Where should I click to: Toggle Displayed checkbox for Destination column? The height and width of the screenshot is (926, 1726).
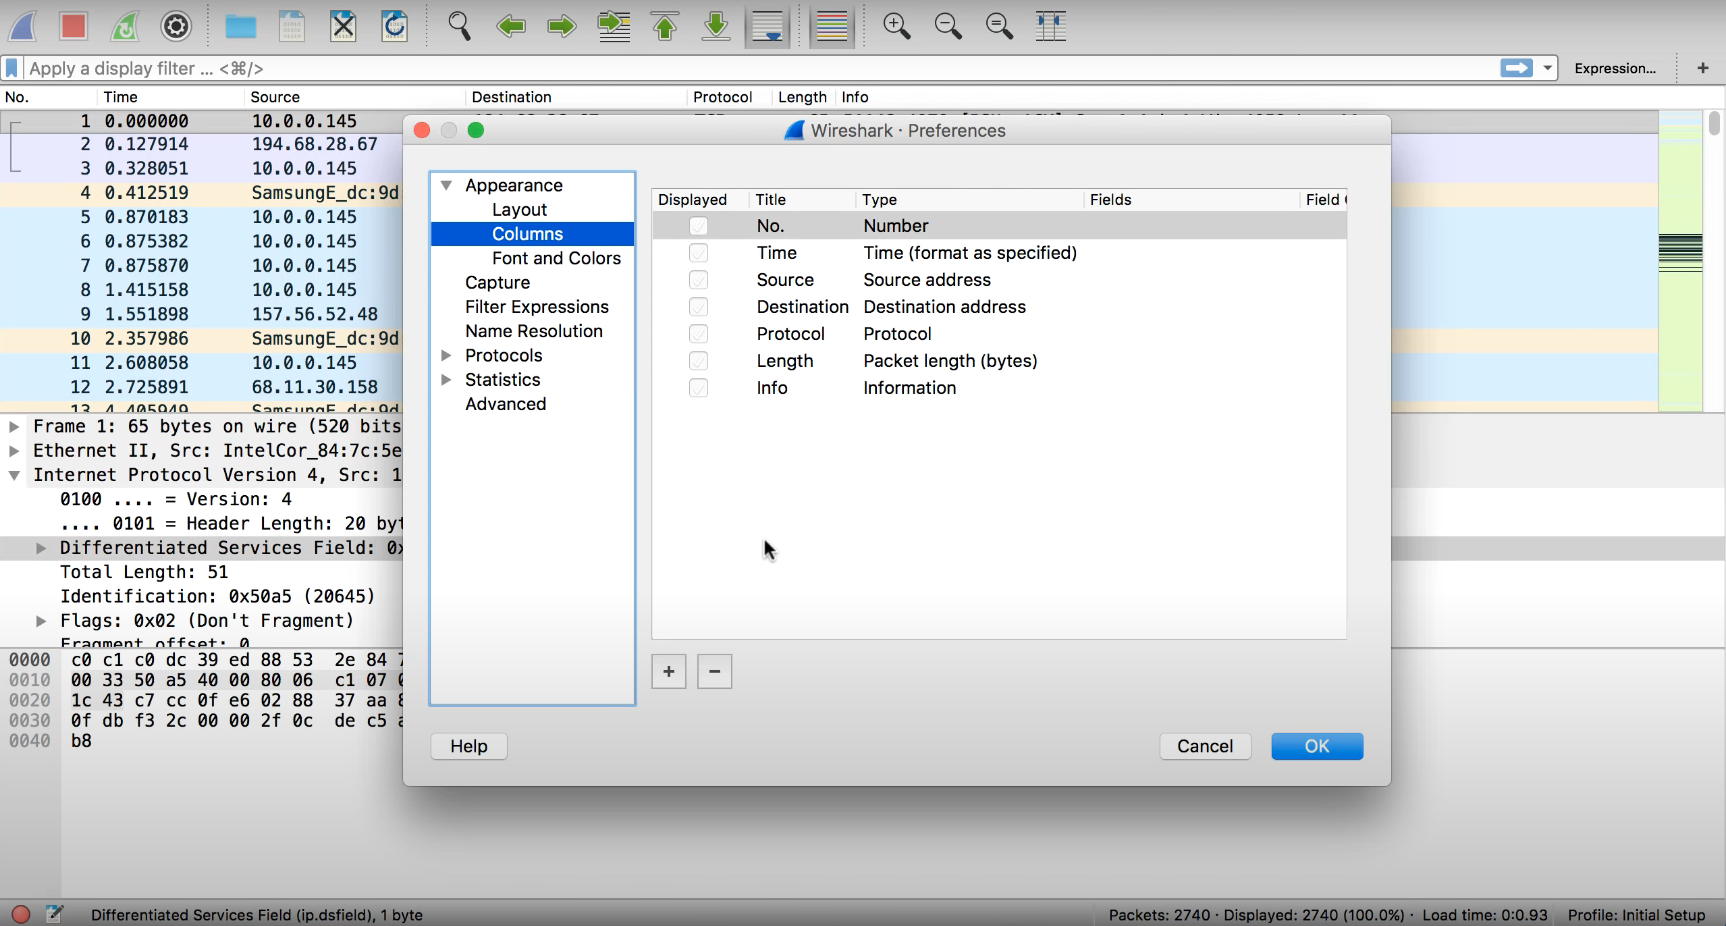698,307
